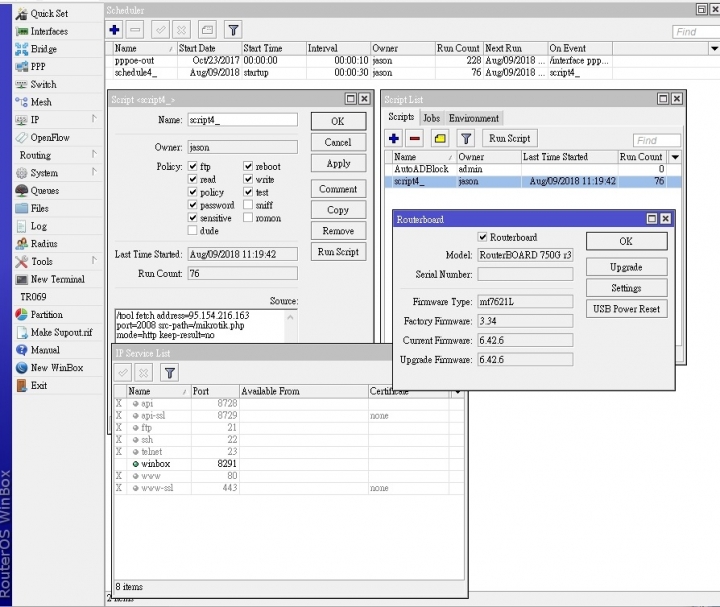Open PPP sidebar entry
This screenshot has width=720, height=607.
(38, 67)
